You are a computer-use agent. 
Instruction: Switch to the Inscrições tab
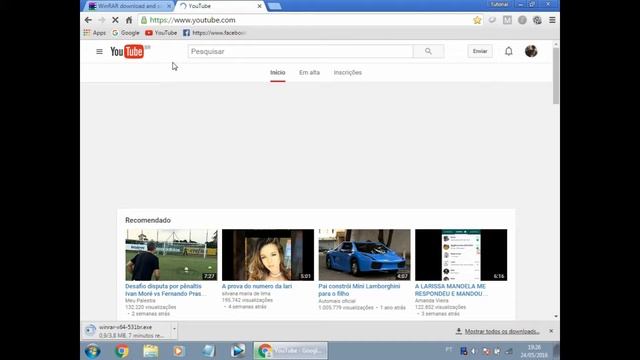pyautogui.click(x=348, y=73)
